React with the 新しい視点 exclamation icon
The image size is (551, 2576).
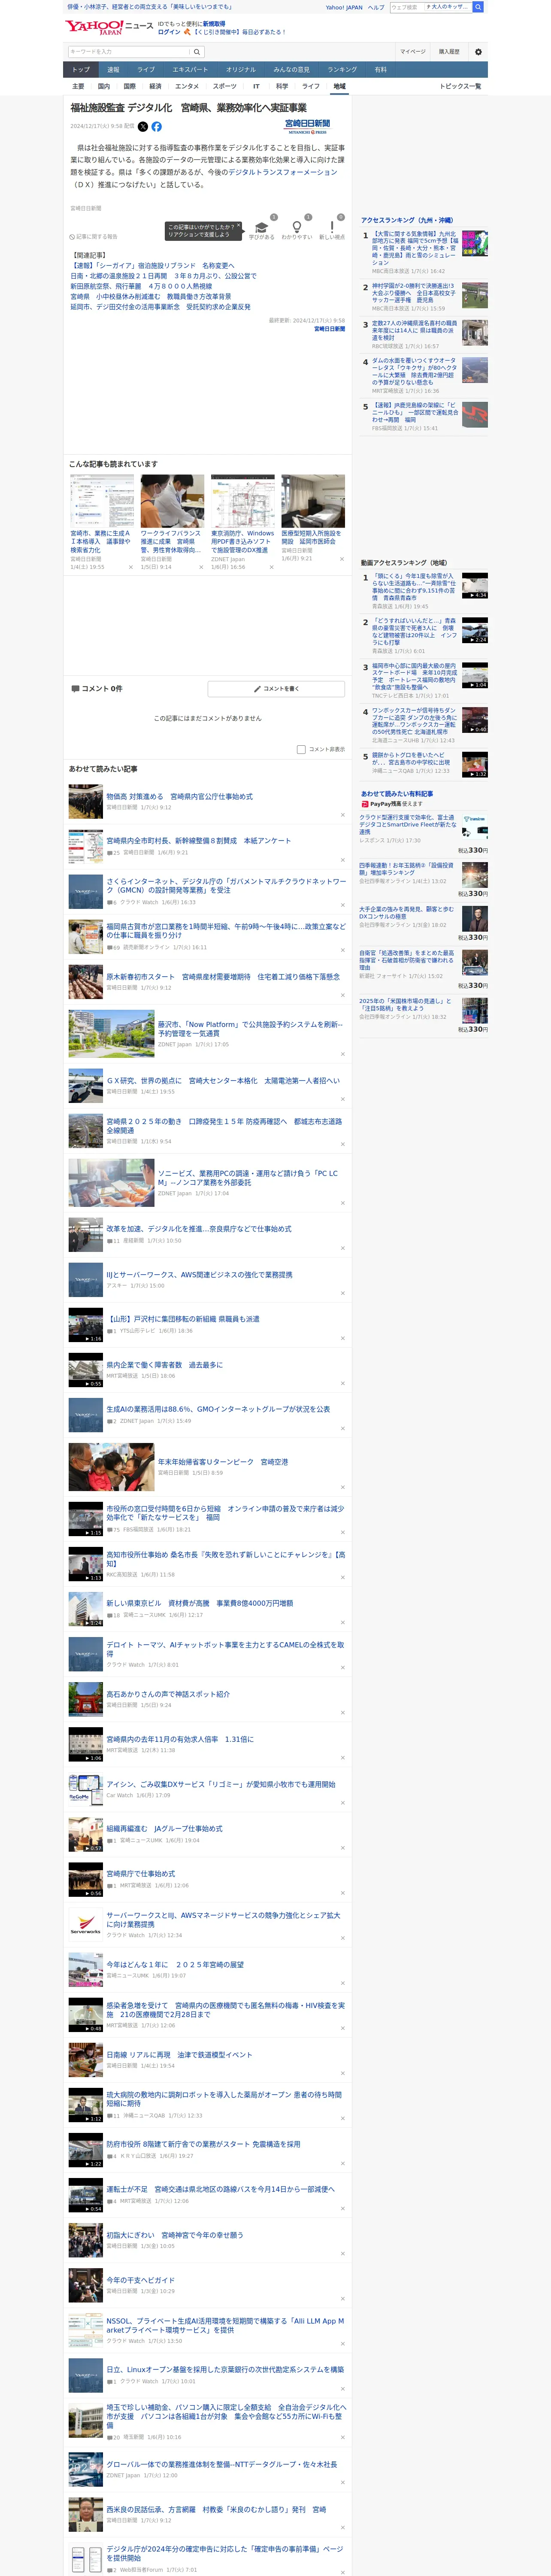point(332,227)
